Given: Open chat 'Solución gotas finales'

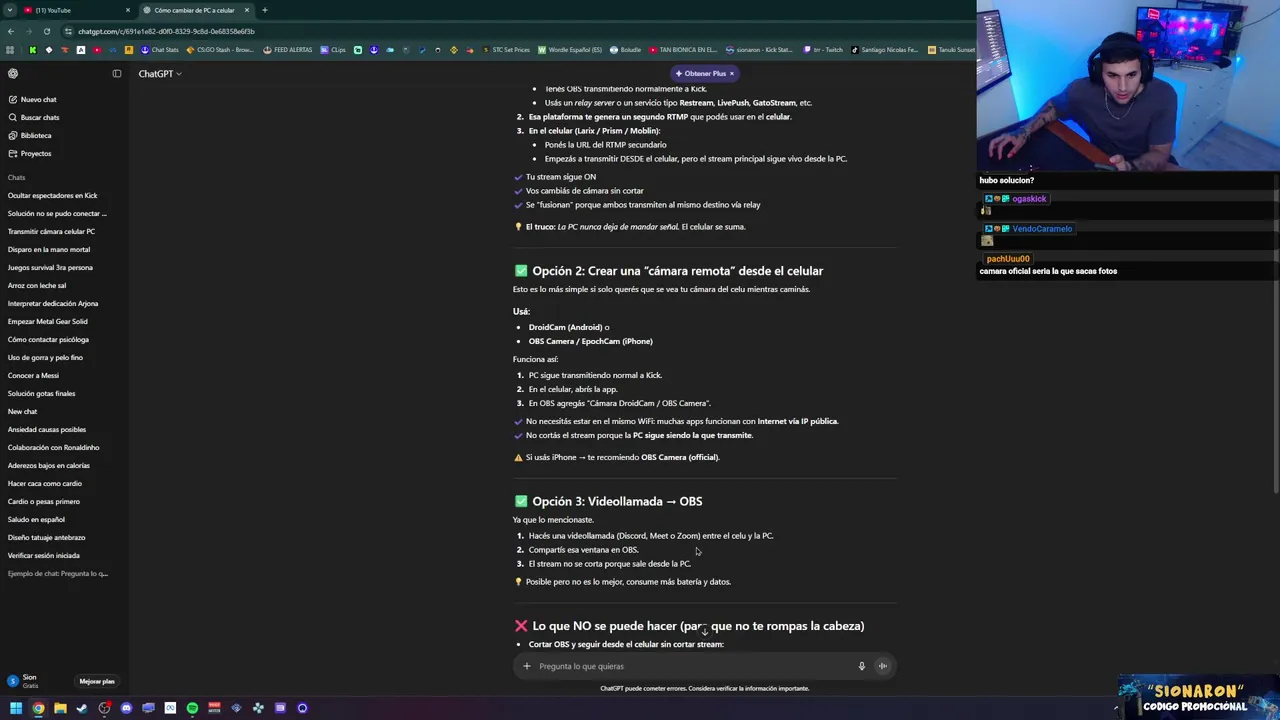Looking at the screenshot, I should pyautogui.click(x=41, y=393).
